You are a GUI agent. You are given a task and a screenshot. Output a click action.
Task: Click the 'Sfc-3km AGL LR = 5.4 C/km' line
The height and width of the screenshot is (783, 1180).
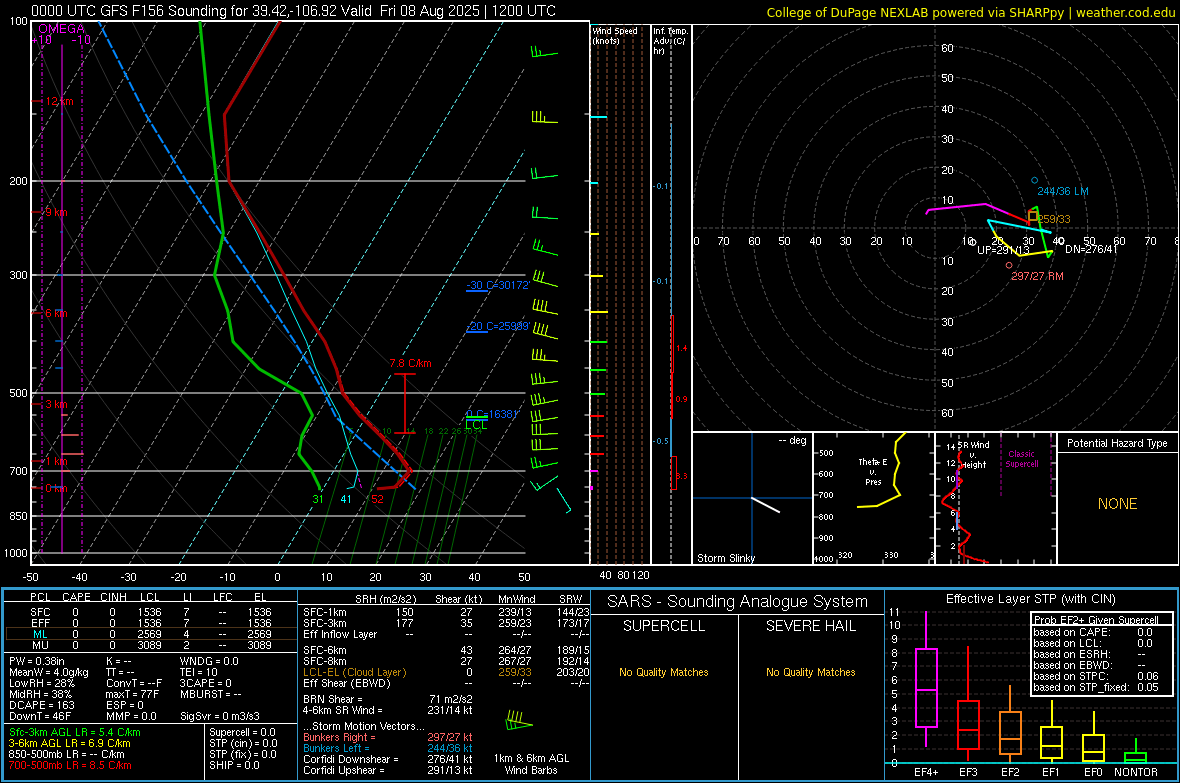[x=75, y=733]
